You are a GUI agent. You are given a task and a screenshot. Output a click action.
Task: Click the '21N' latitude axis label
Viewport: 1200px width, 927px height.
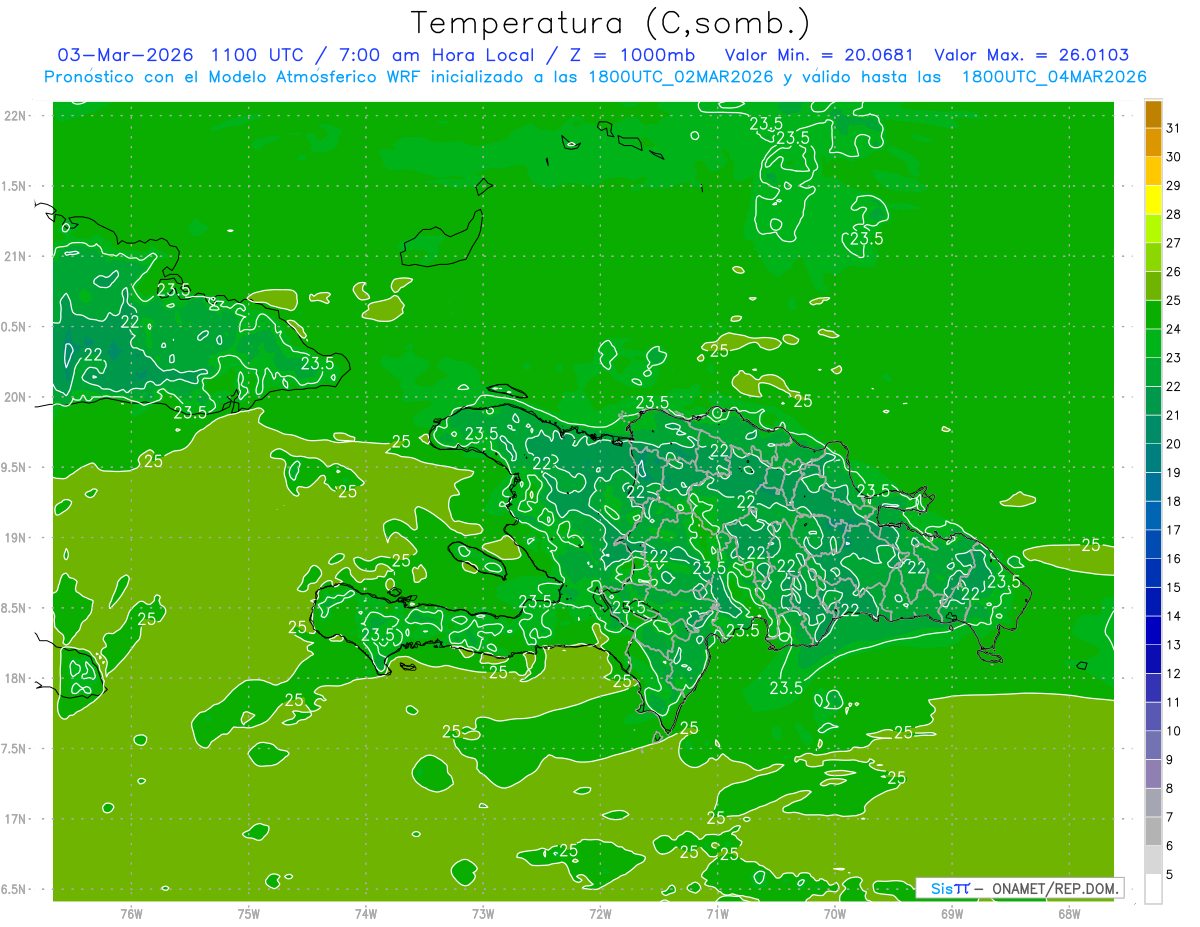click(16, 257)
